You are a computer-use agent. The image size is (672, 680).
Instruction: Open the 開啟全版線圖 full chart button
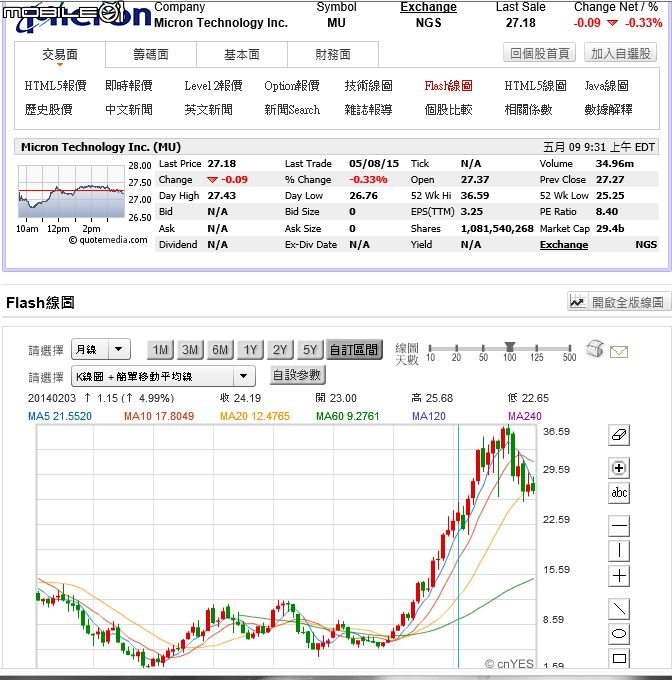[619, 302]
